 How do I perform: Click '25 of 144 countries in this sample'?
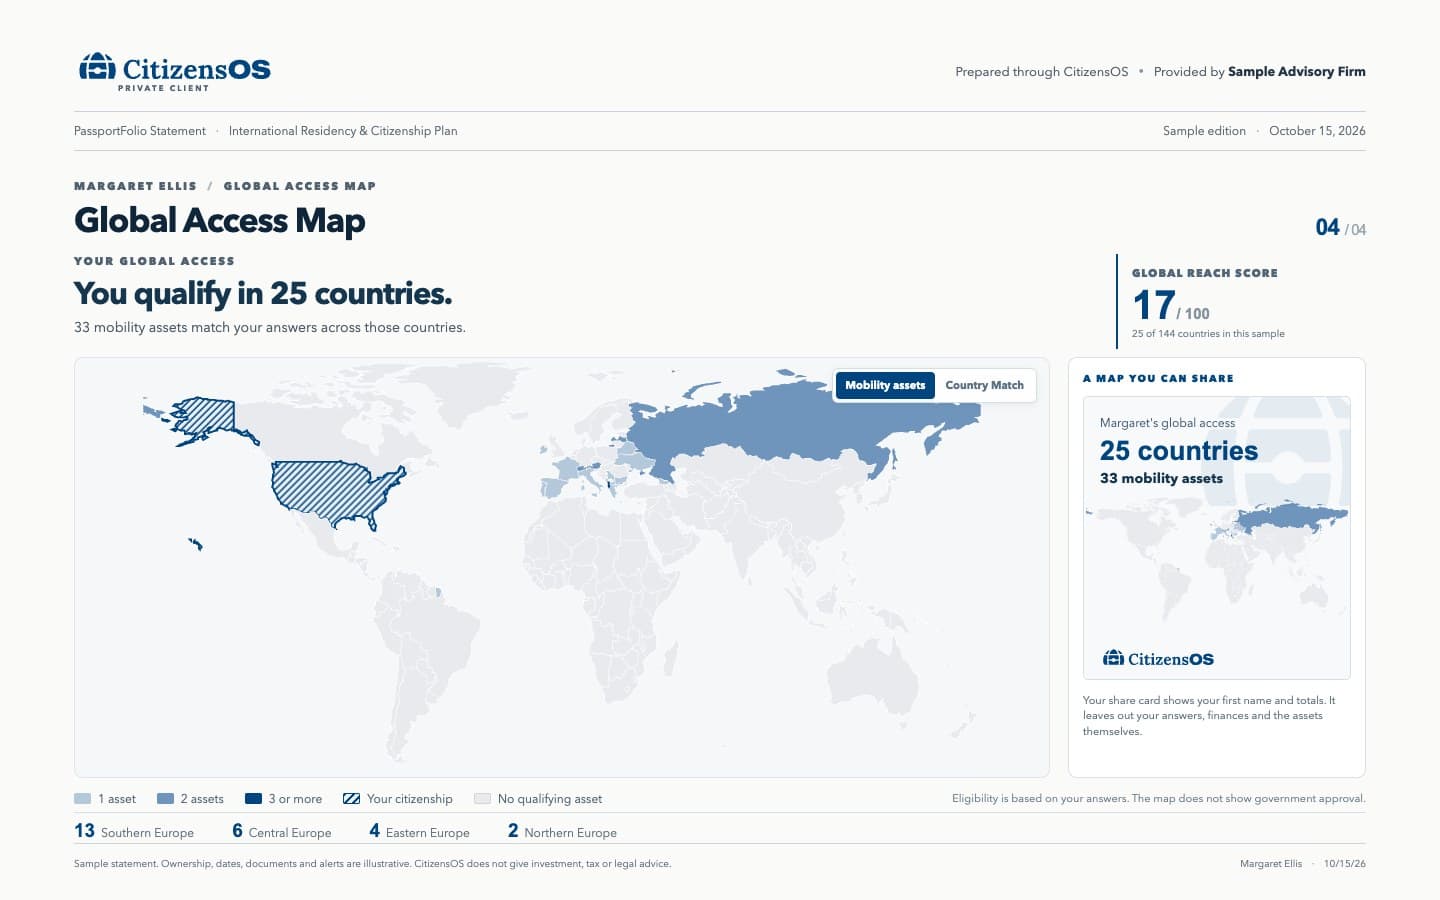click(x=1208, y=334)
